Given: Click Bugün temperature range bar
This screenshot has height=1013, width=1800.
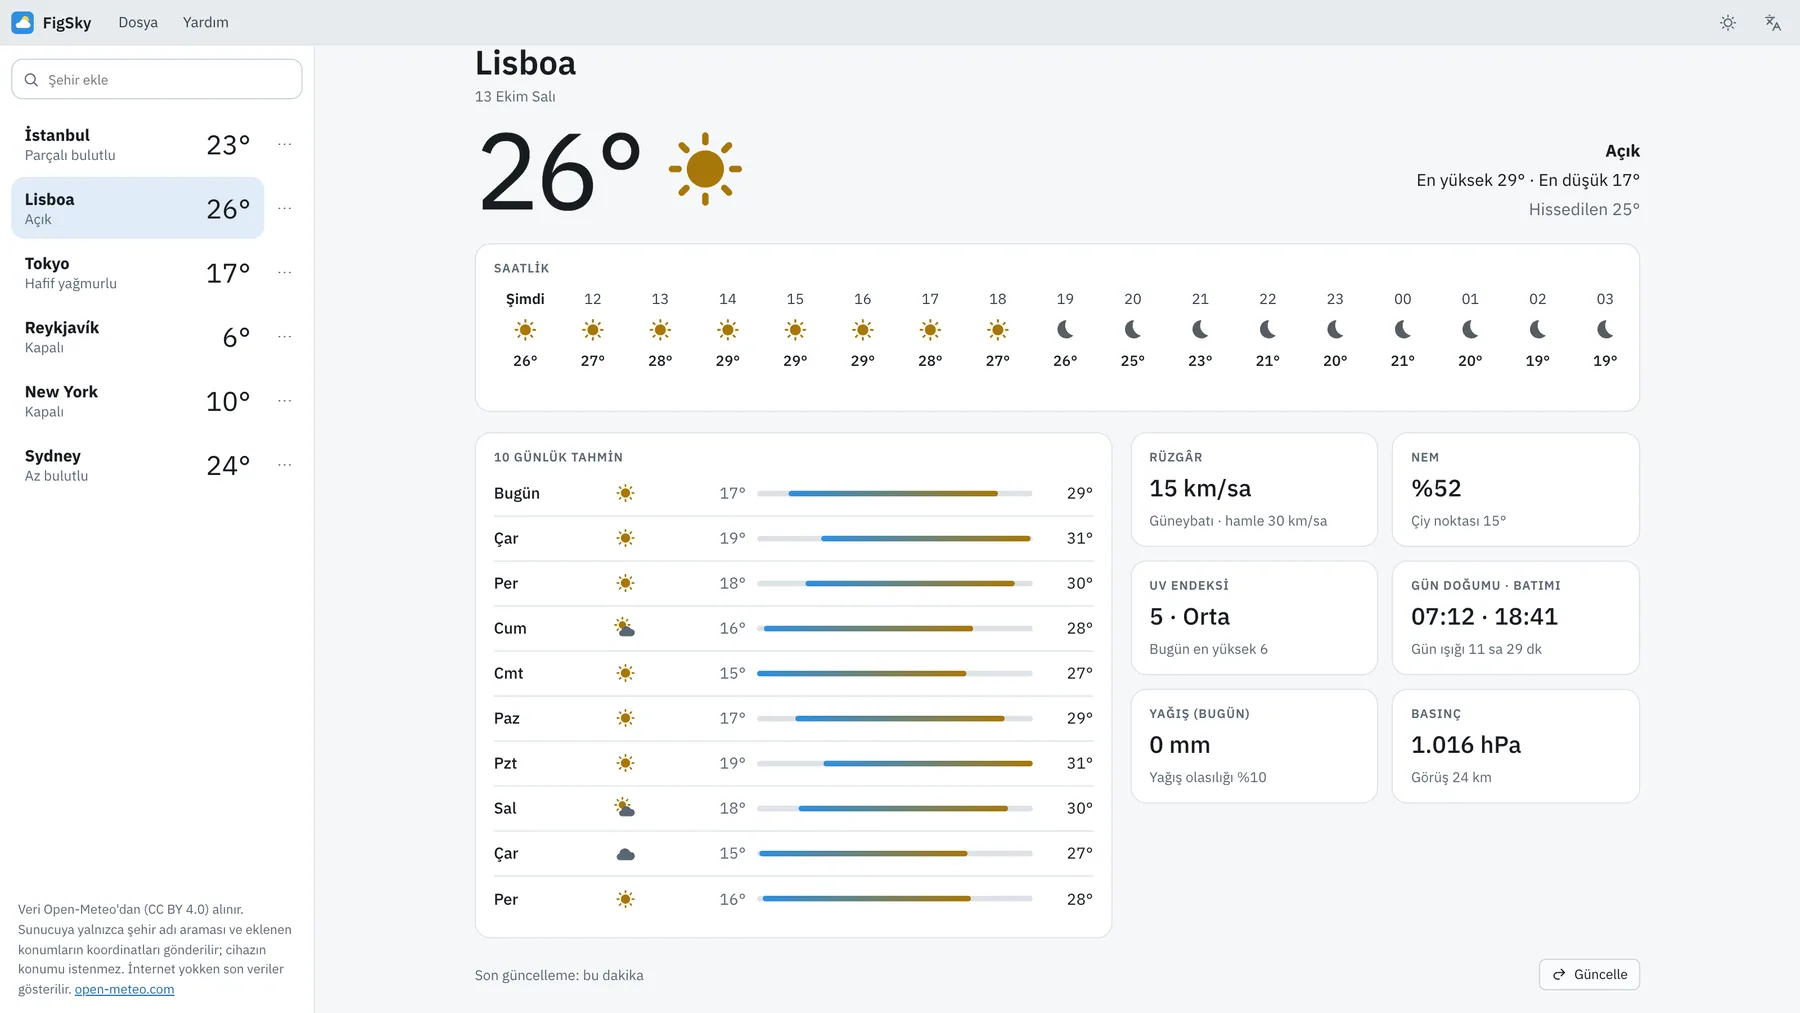Looking at the screenshot, I should (894, 493).
